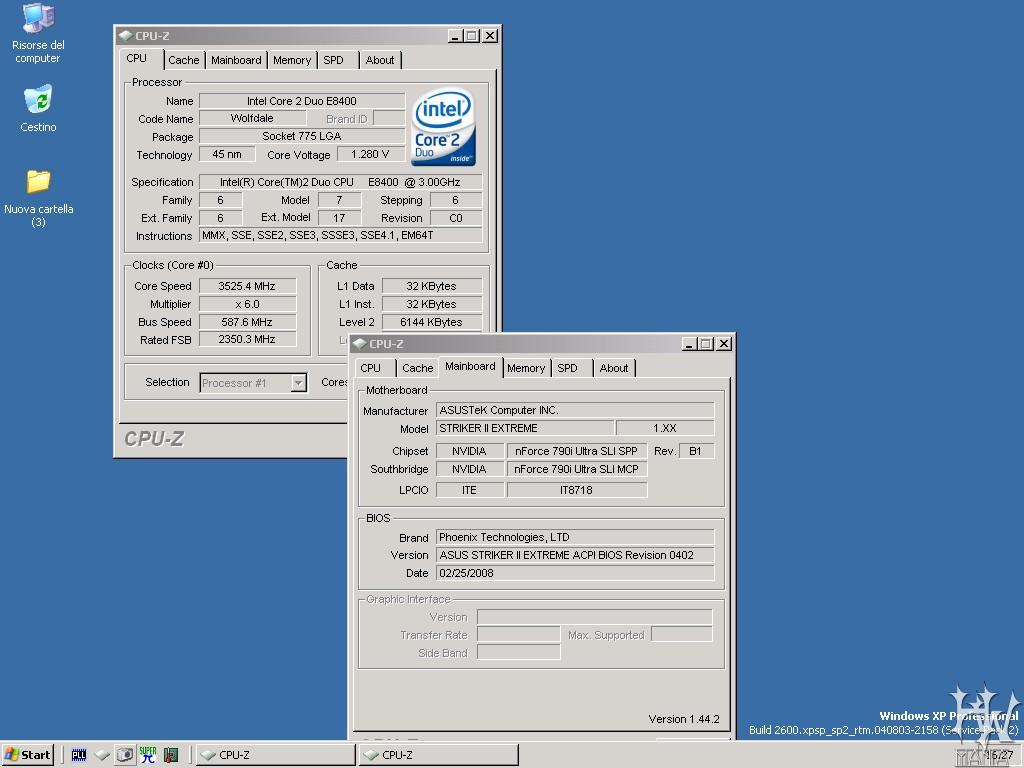This screenshot has width=1024, height=768.
Task: Click the BIOS Brand field Phoenix Technologies, LTD
Action: tap(575, 537)
